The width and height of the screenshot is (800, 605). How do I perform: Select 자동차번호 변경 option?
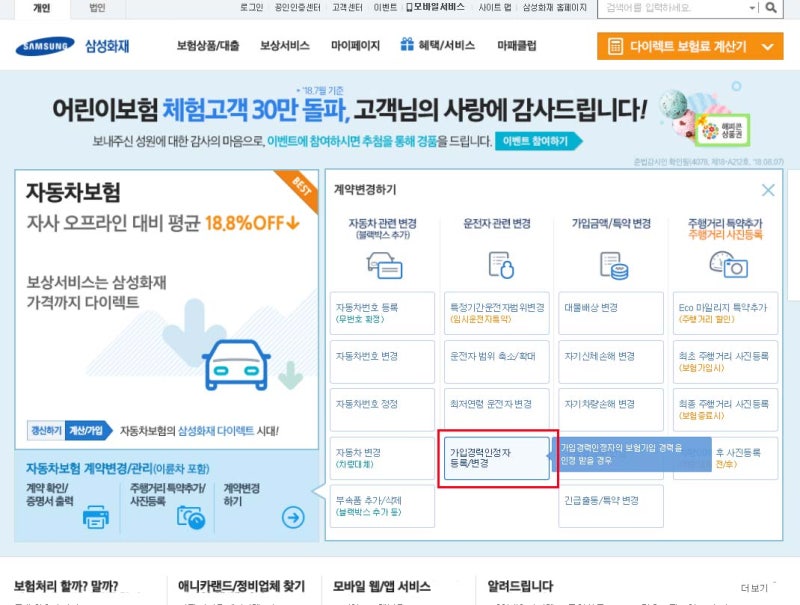(x=382, y=362)
